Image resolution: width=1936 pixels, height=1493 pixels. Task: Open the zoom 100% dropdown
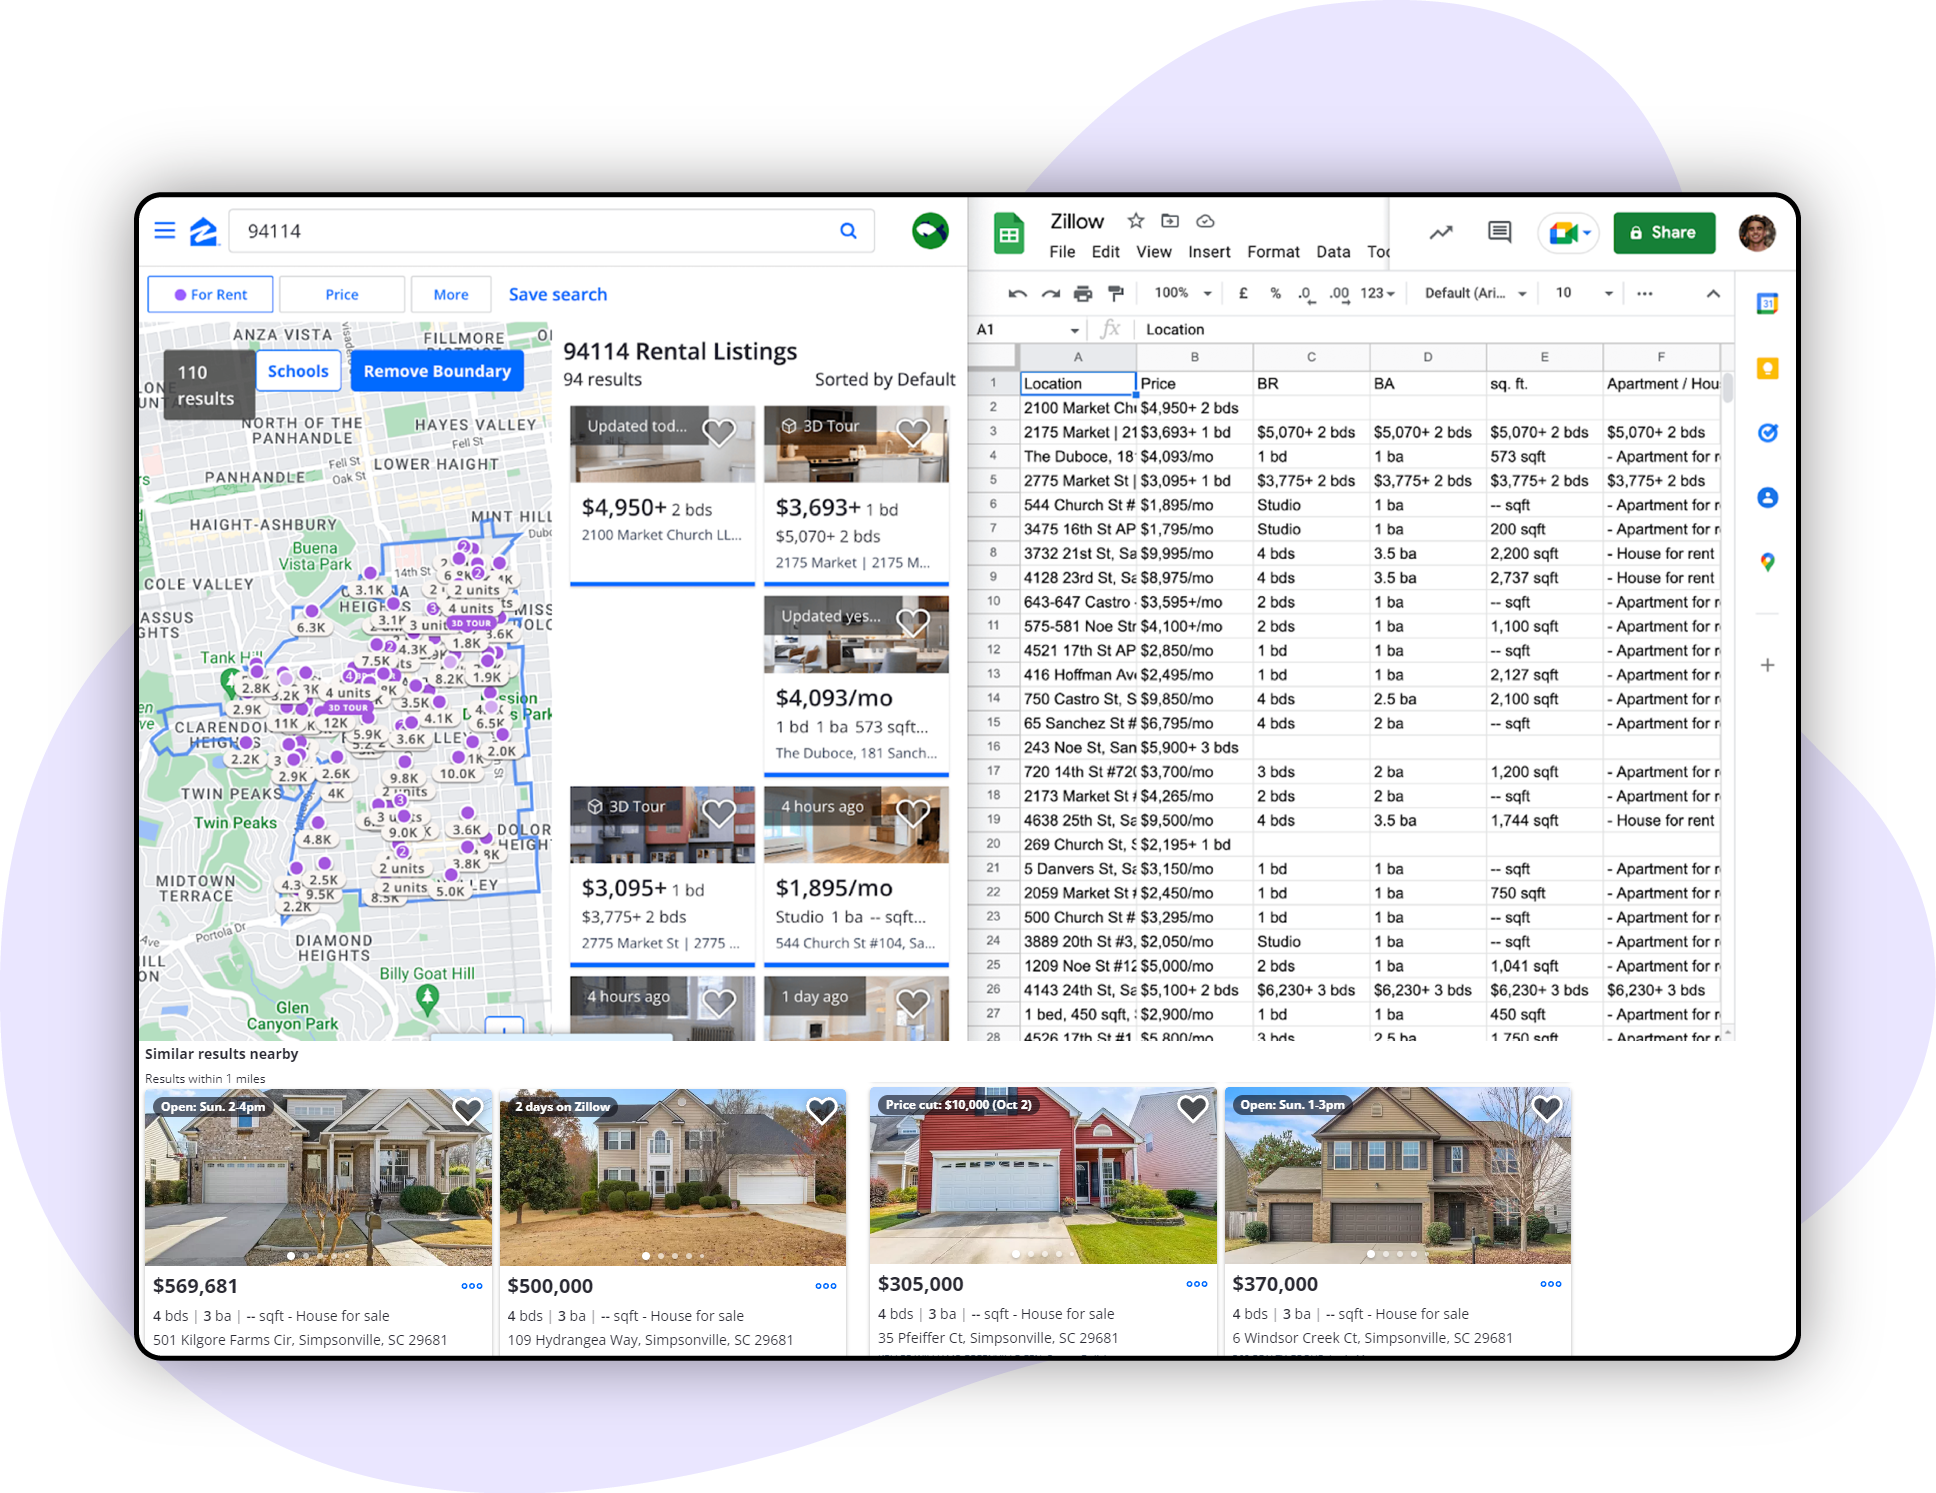point(1182,293)
